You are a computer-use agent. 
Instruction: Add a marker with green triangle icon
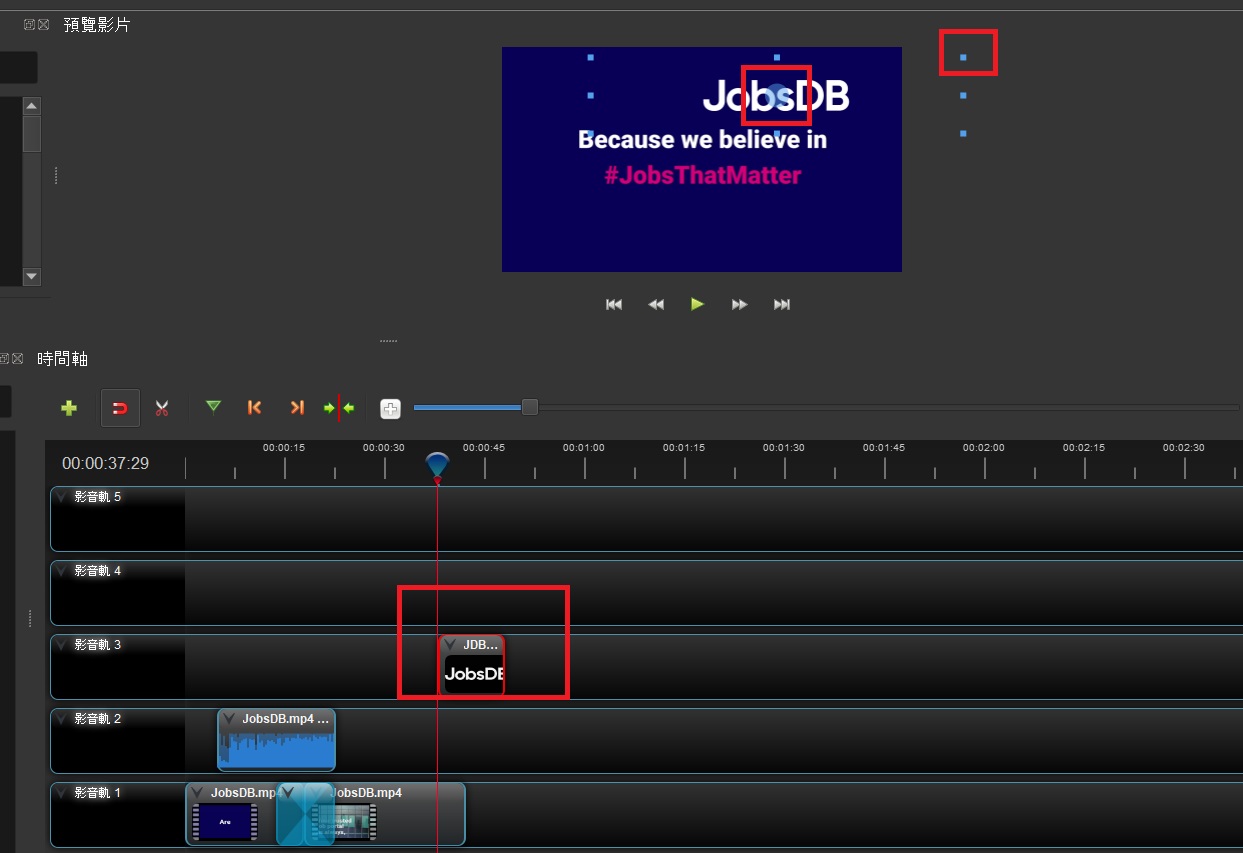[213, 407]
